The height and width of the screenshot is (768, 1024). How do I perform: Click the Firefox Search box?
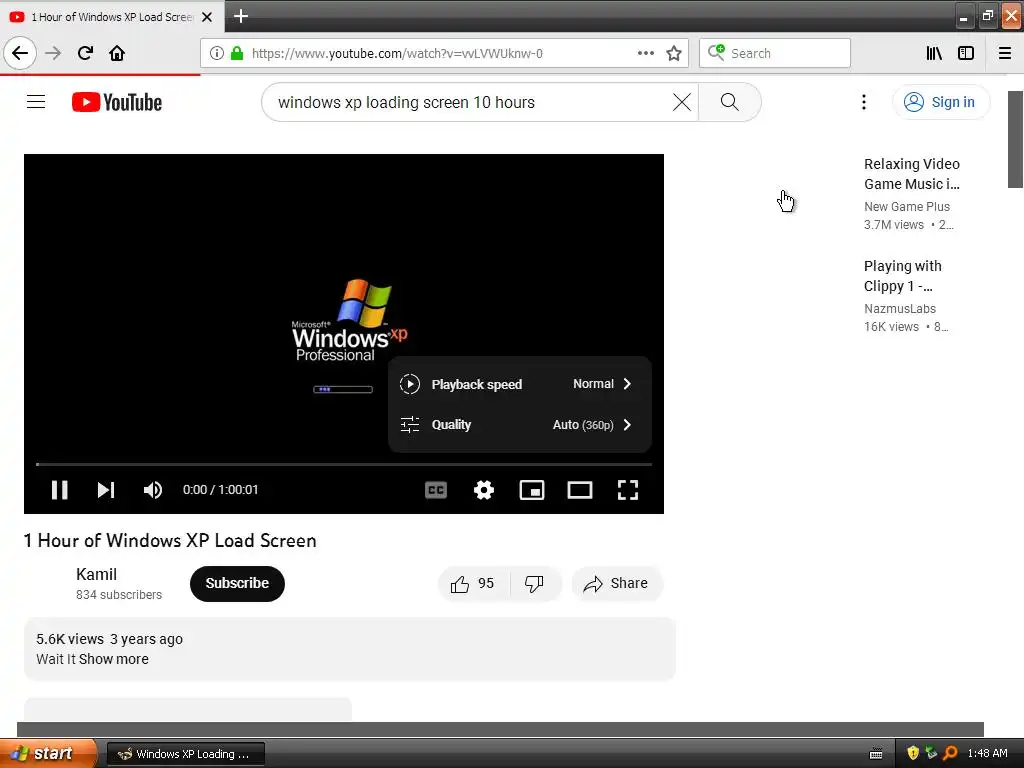(775, 53)
